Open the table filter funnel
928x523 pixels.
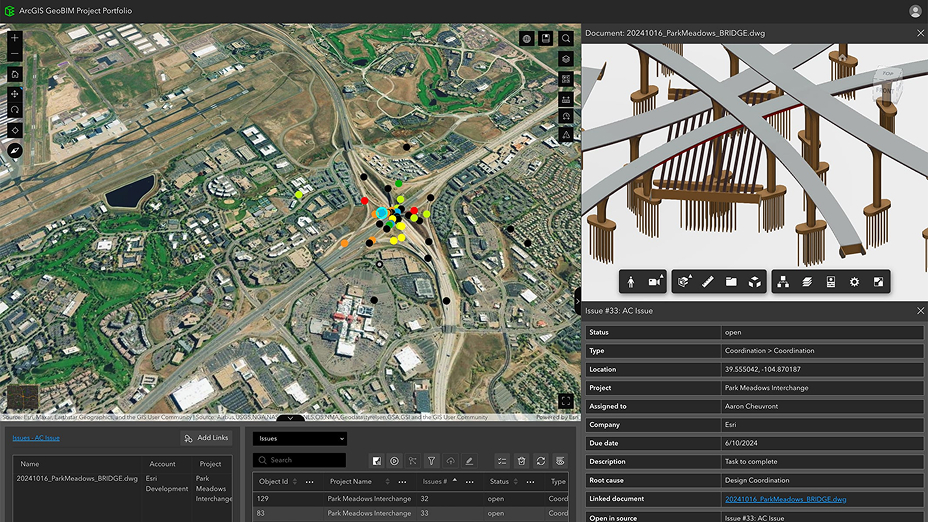click(431, 461)
